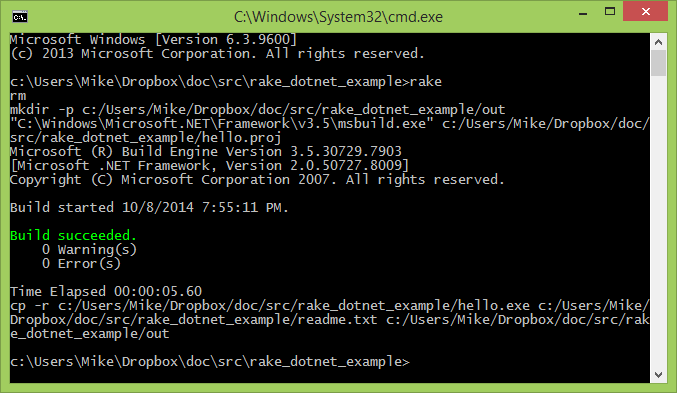The height and width of the screenshot is (393, 677).
Task: Click the 0 Error(s) line
Action: coord(81,263)
